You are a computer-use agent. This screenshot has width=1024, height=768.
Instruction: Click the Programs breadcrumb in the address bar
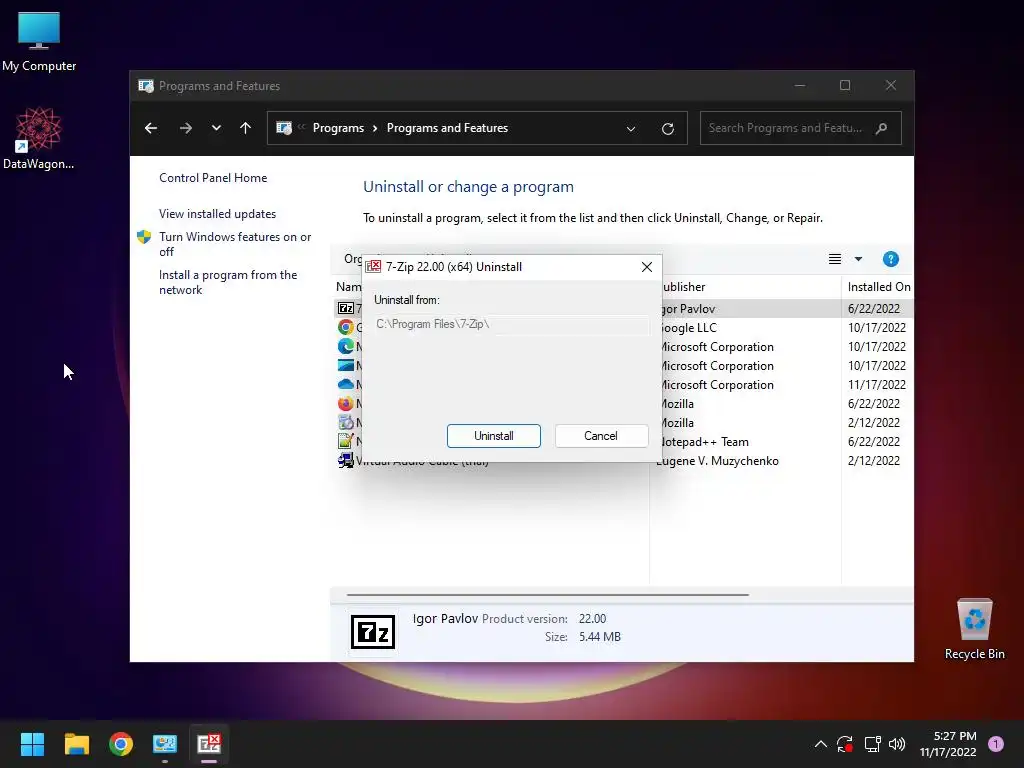[x=338, y=128]
